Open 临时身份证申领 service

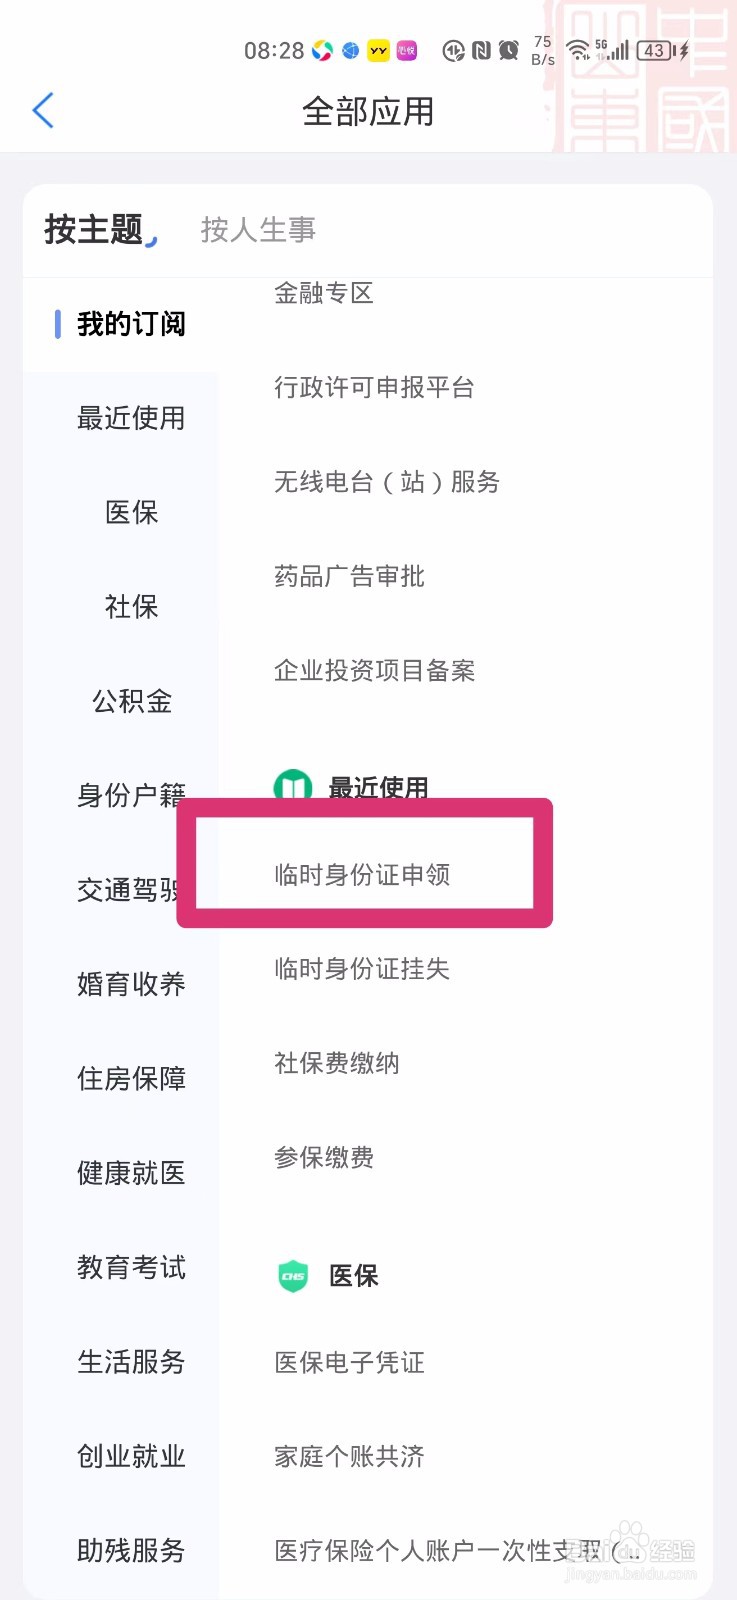coord(362,875)
